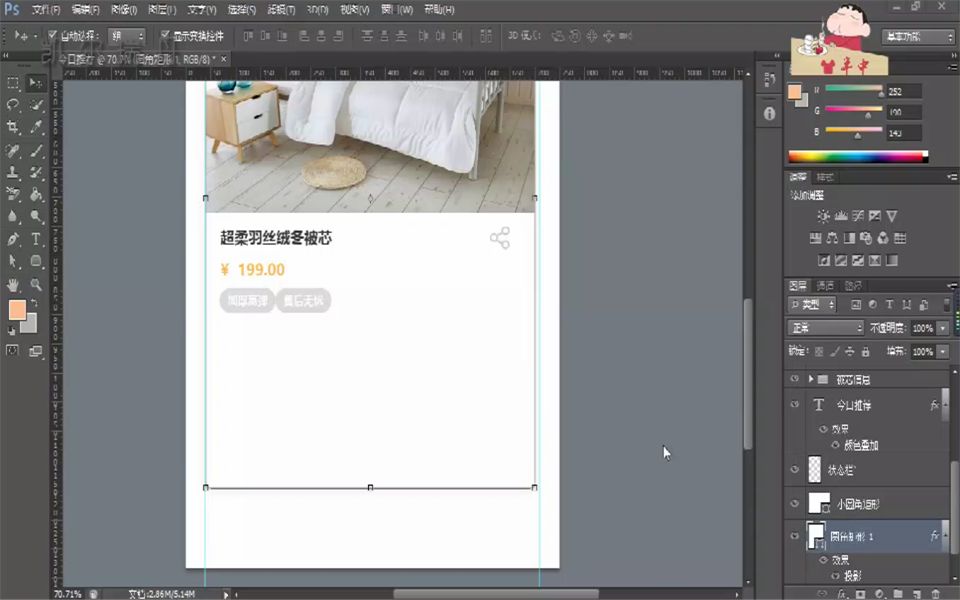
Task: Hide the 状态栏 layer
Action: tap(793, 469)
